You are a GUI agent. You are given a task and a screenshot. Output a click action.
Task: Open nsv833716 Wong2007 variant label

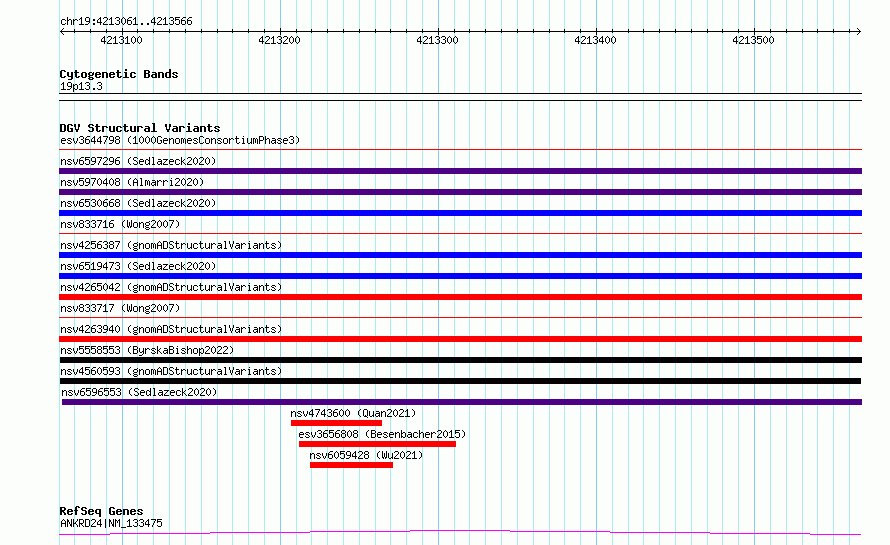pos(120,224)
